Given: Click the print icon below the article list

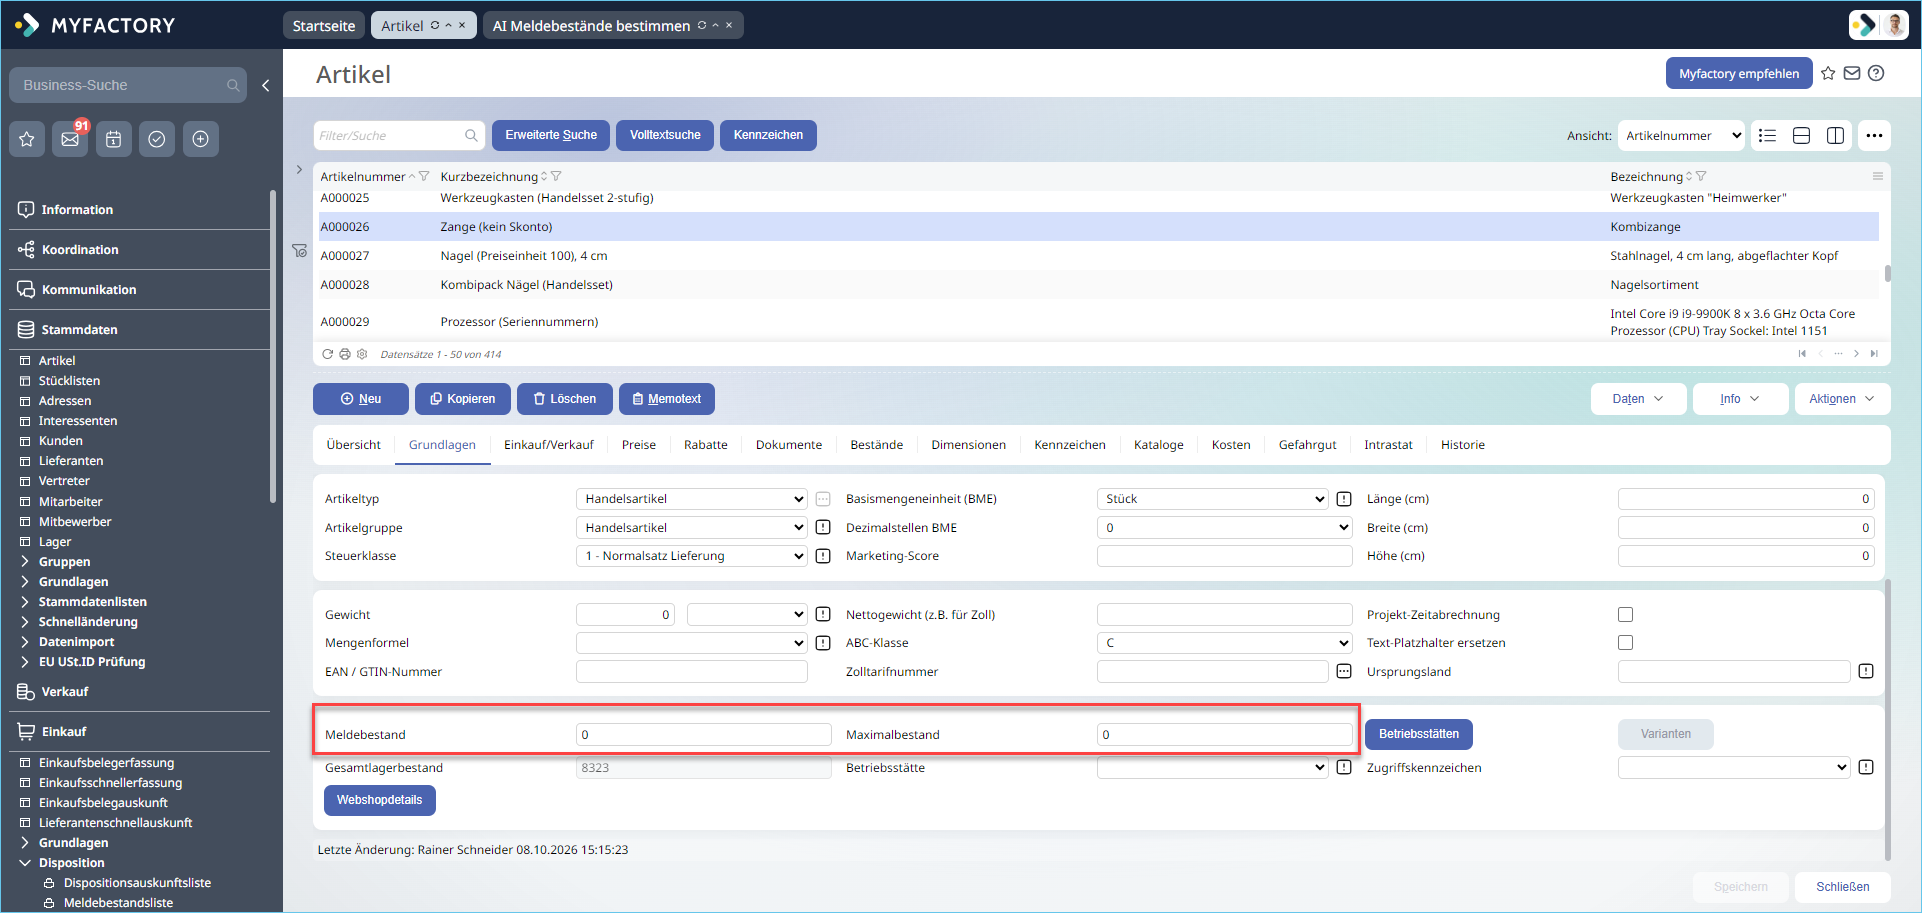Looking at the screenshot, I should pos(345,354).
